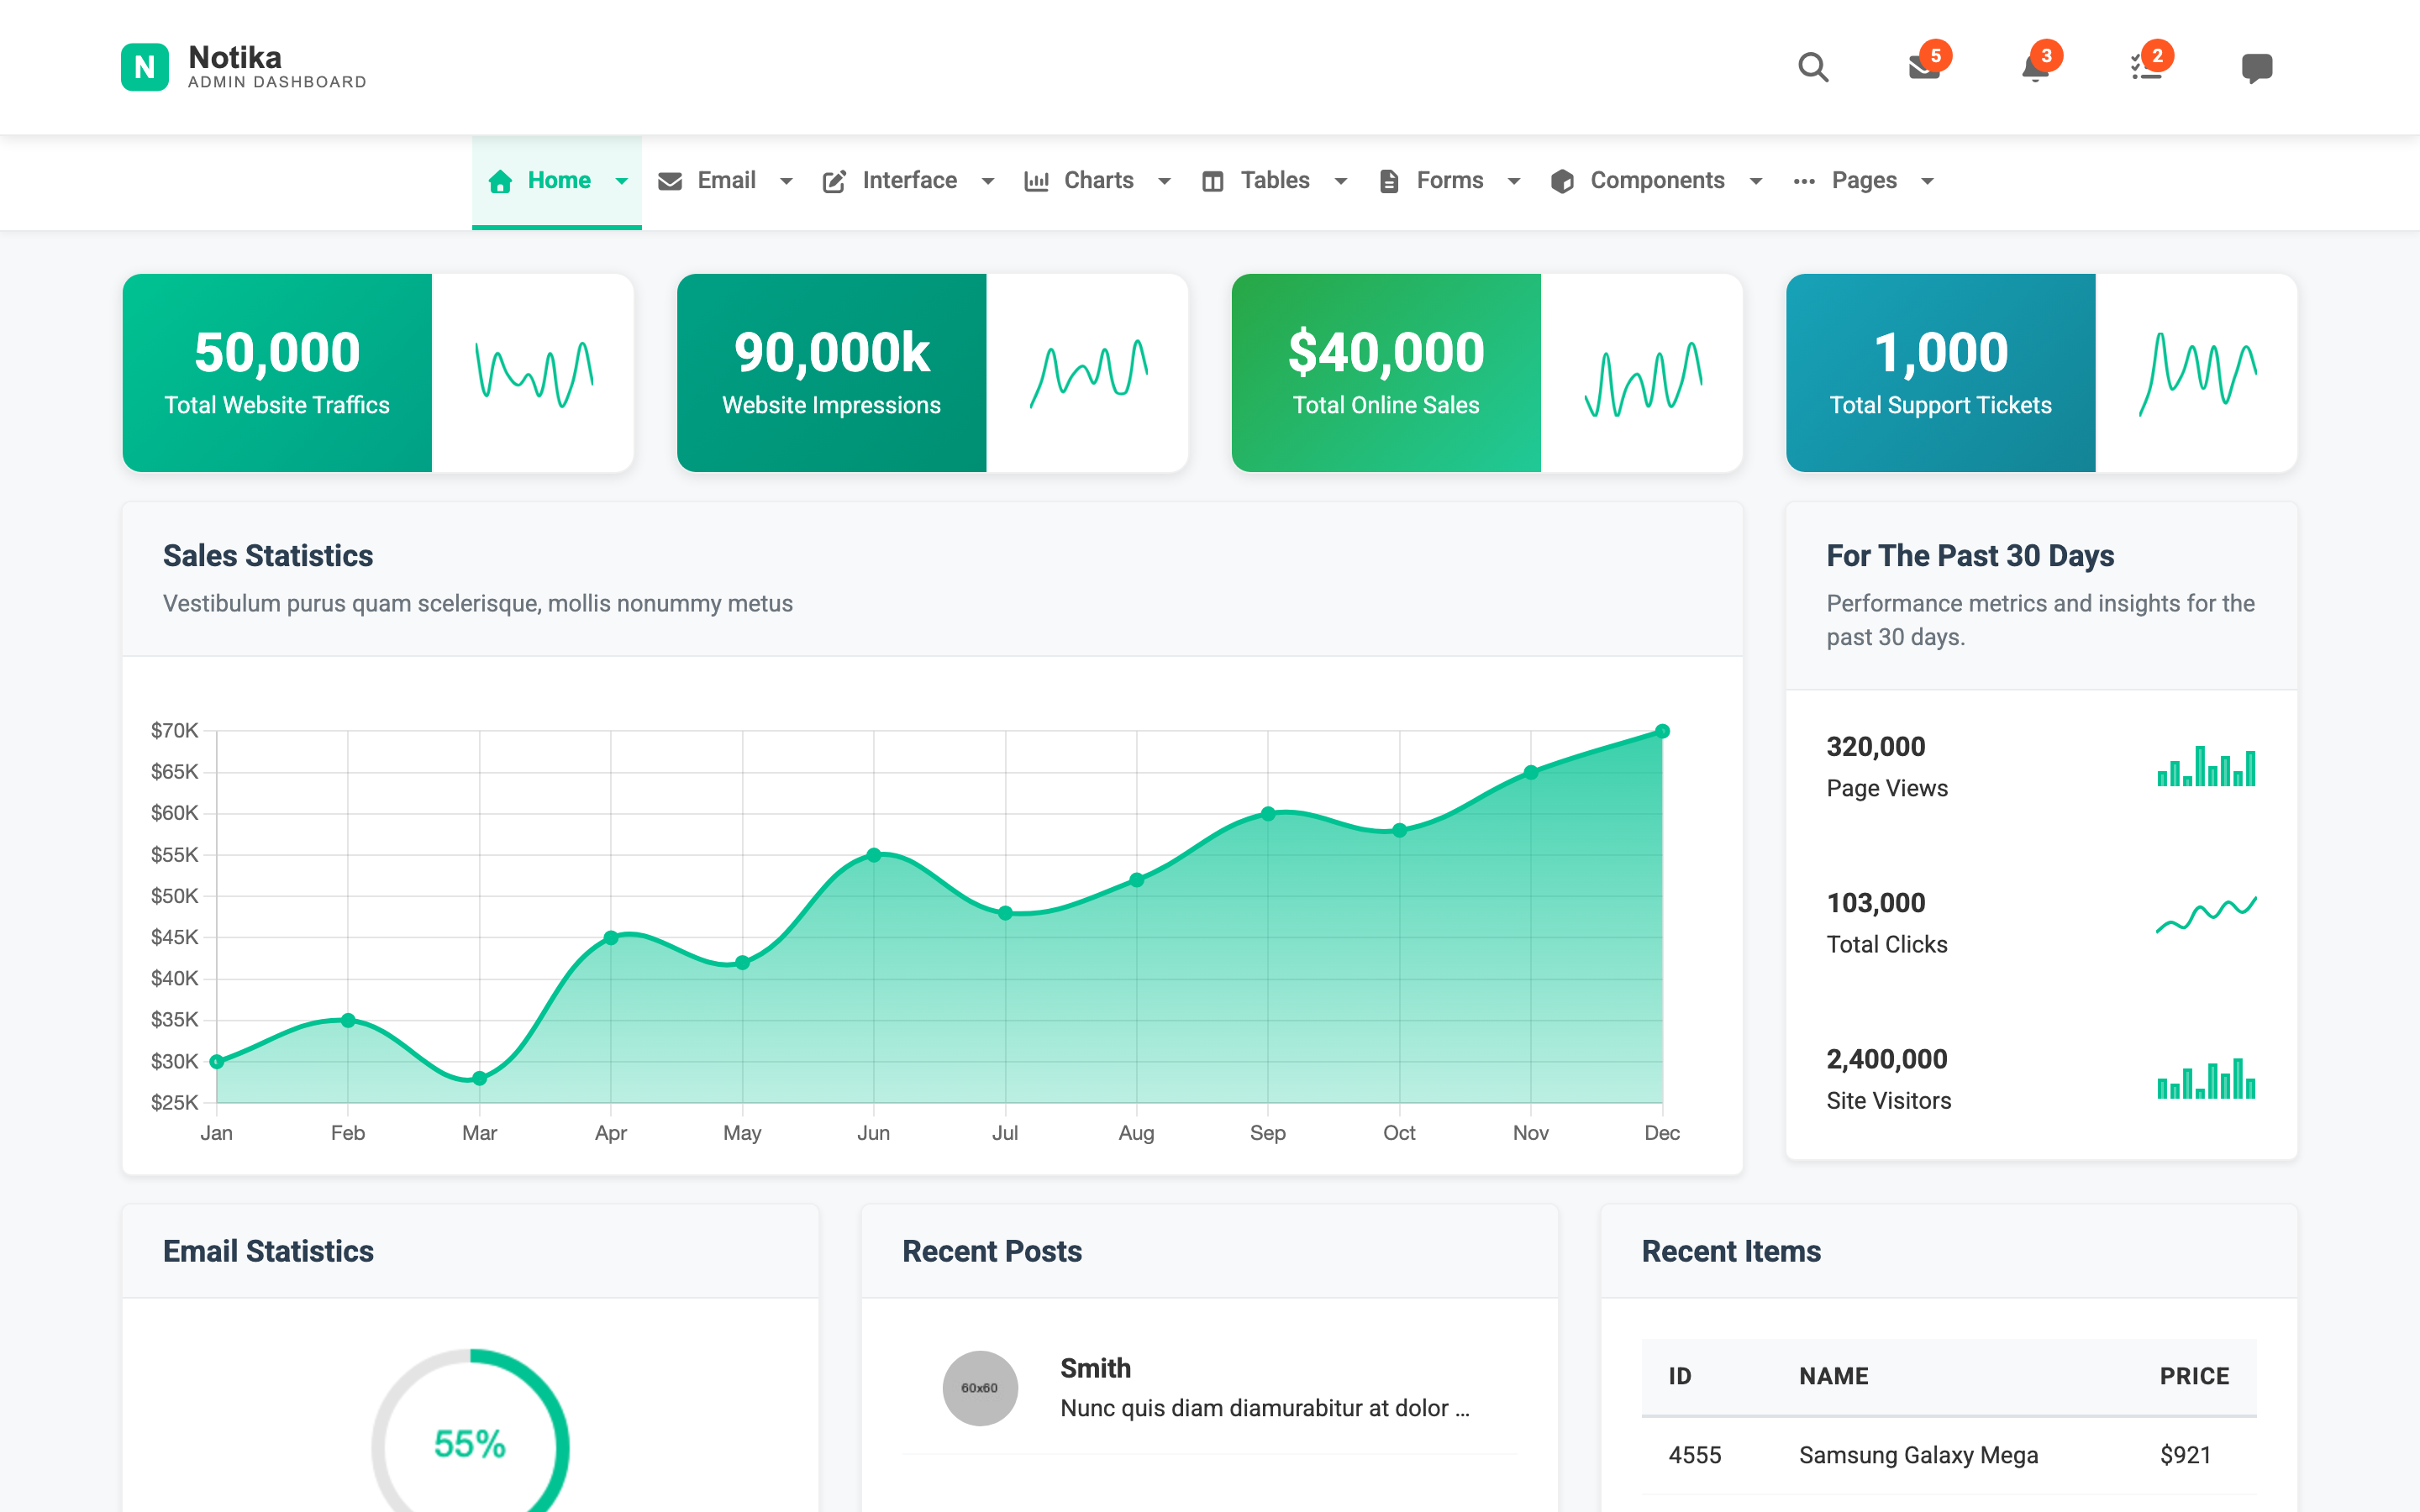Click the Page Views bar sparkline
The image size is (2420, 1512).
coord(2206,766)
